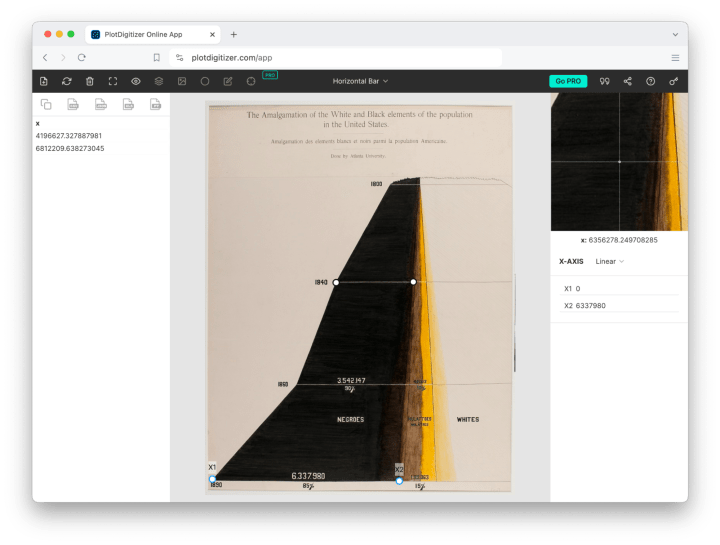Viewport: 720px width, 545px height.
Task: Click the right data point on 1840 line
Action: [x=413, y=282]
